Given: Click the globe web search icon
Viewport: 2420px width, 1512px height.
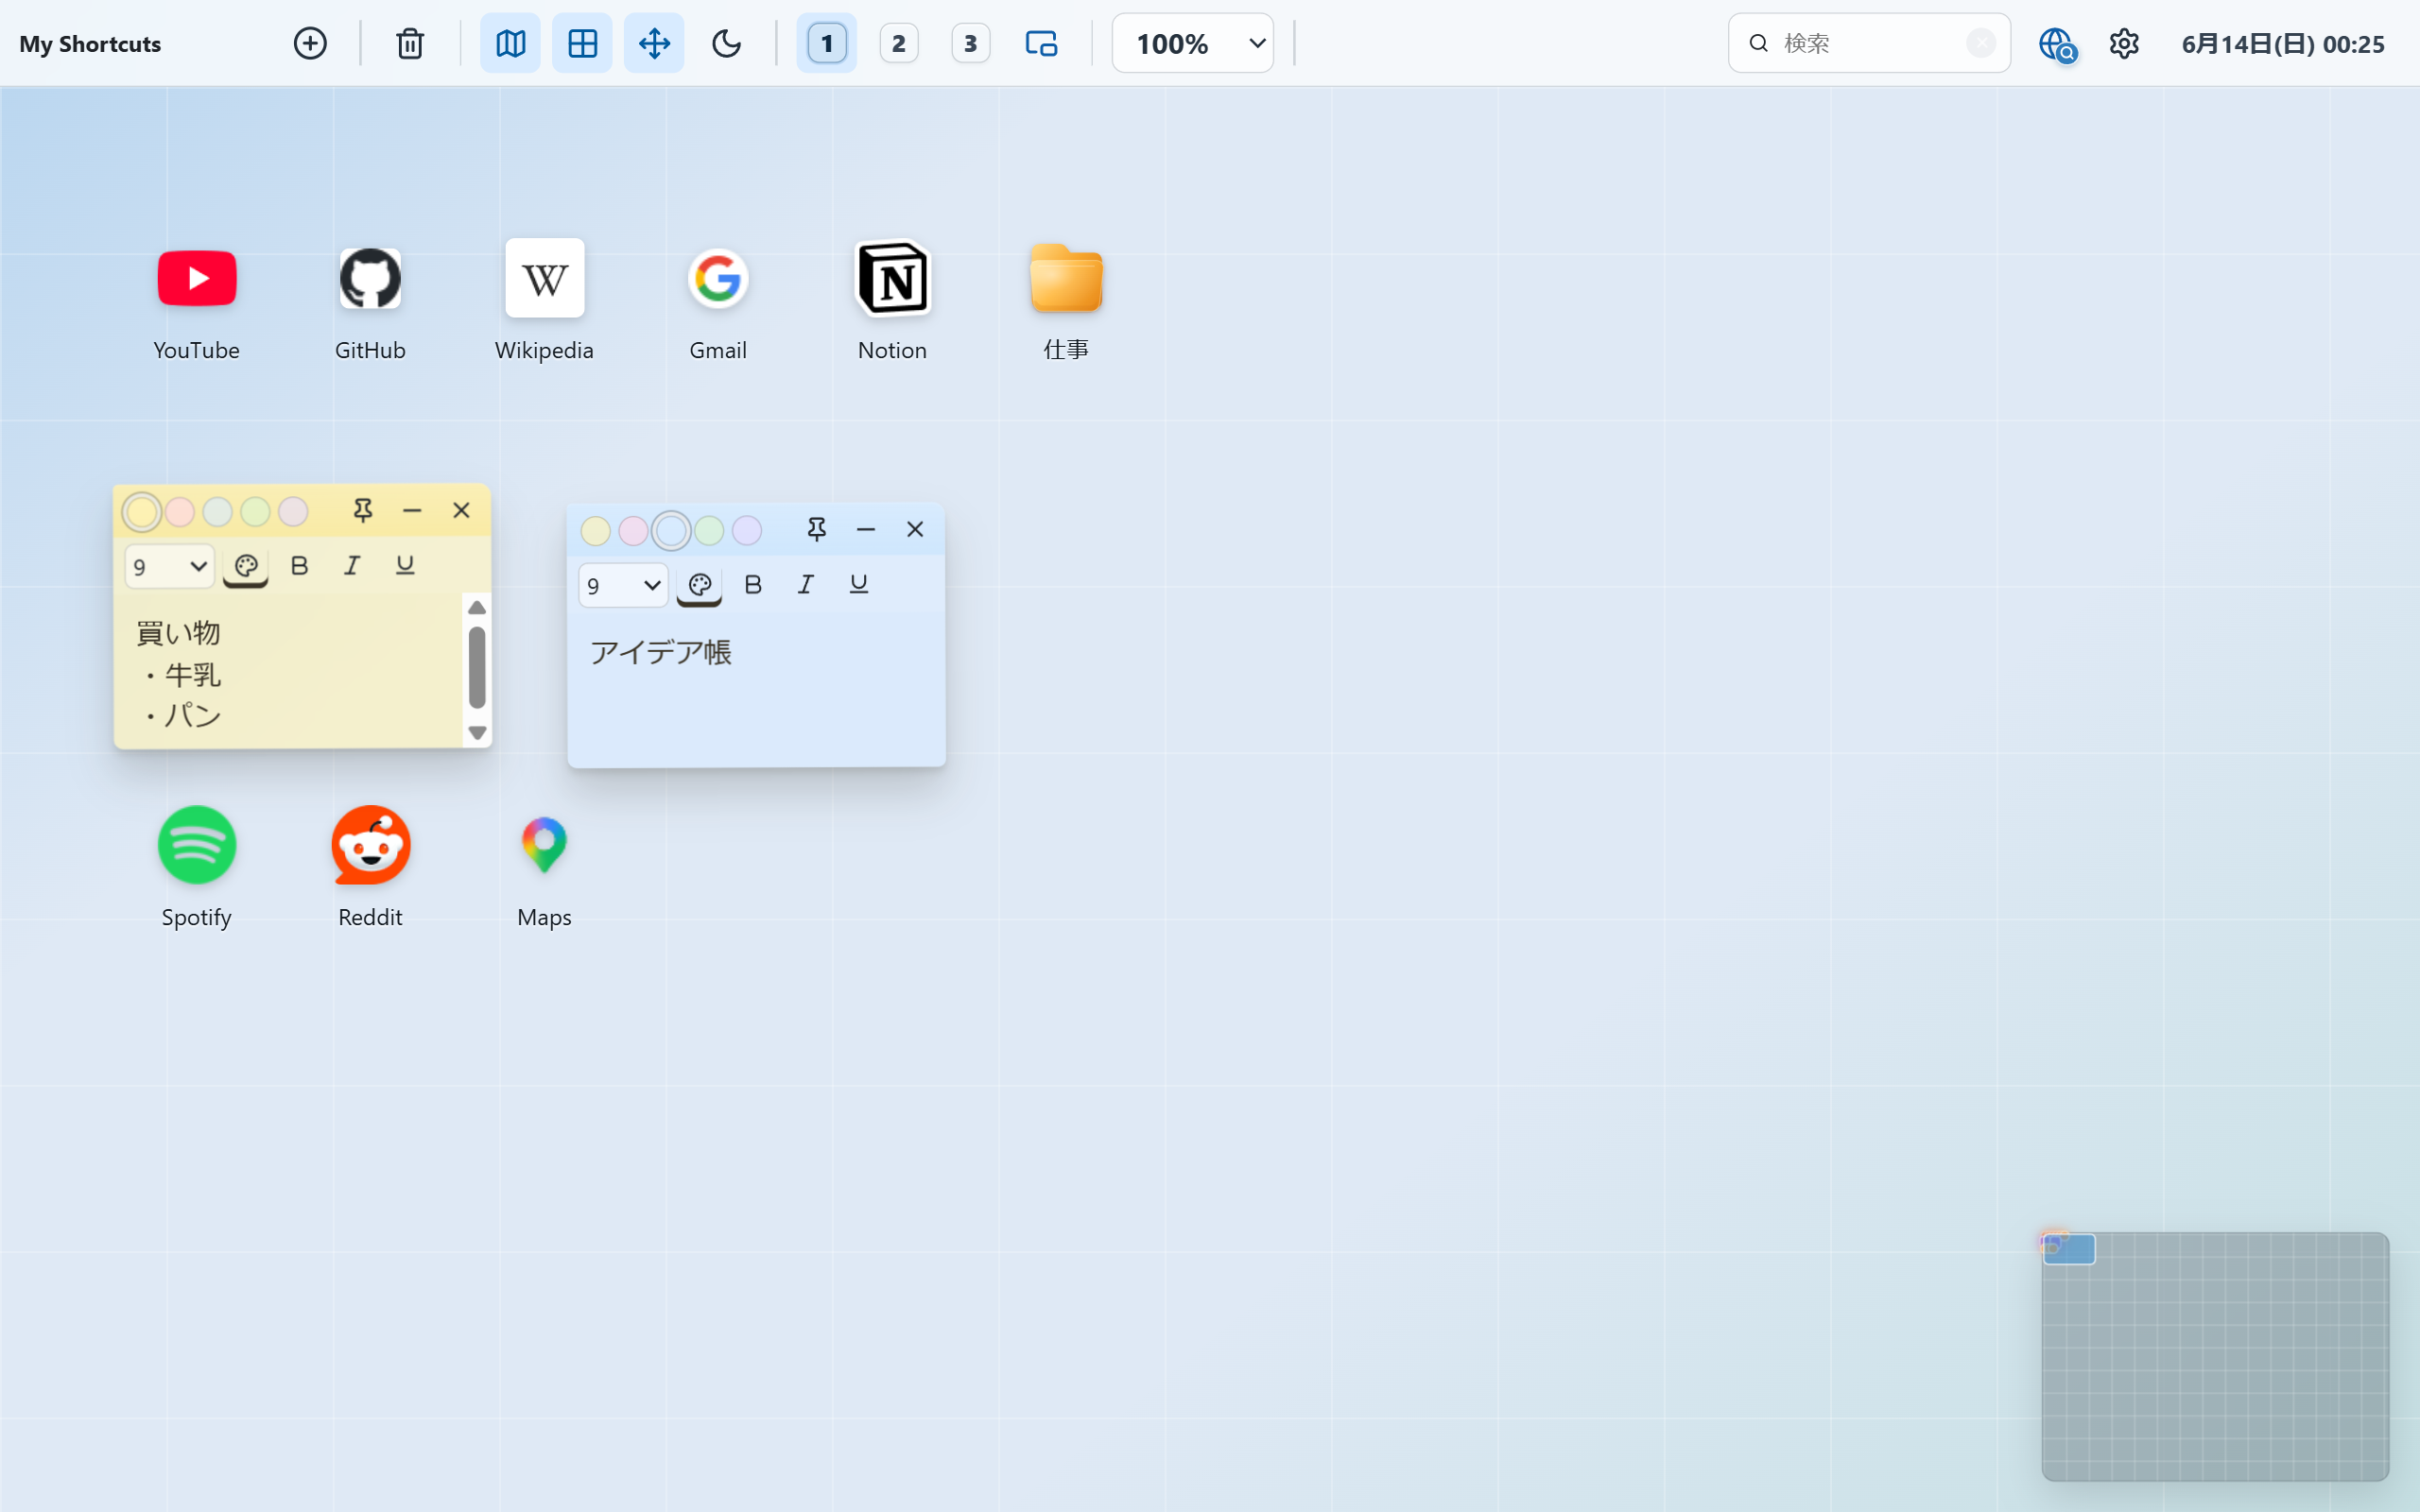Looking at the screenshot, I should tap(2057, 44).
